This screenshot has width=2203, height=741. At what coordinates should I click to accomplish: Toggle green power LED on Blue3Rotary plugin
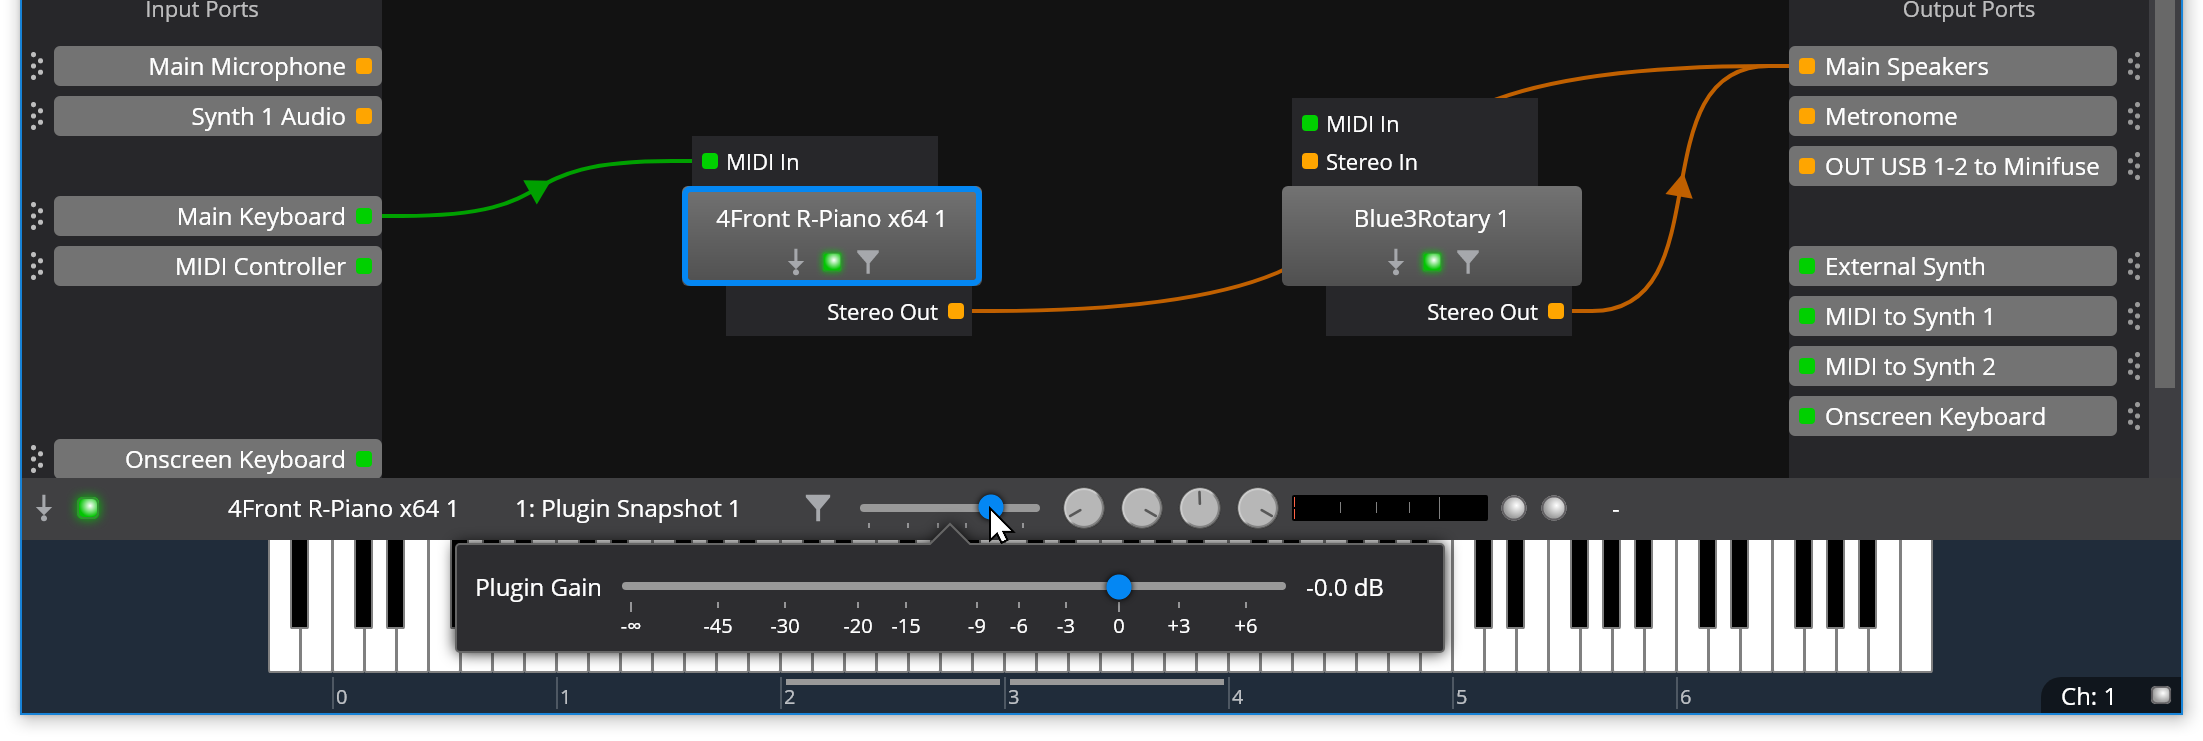point(1432,262)
